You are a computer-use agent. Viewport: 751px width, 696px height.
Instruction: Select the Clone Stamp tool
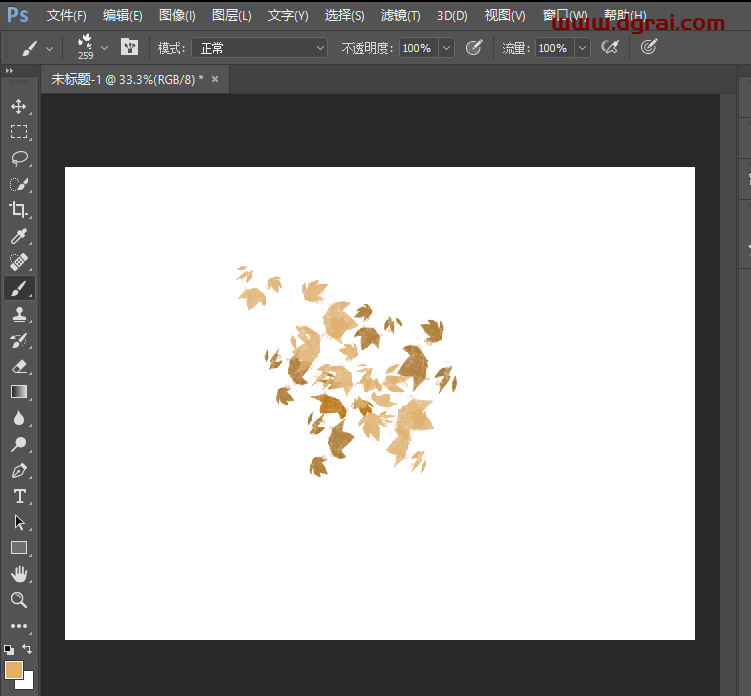pos(19,314)
